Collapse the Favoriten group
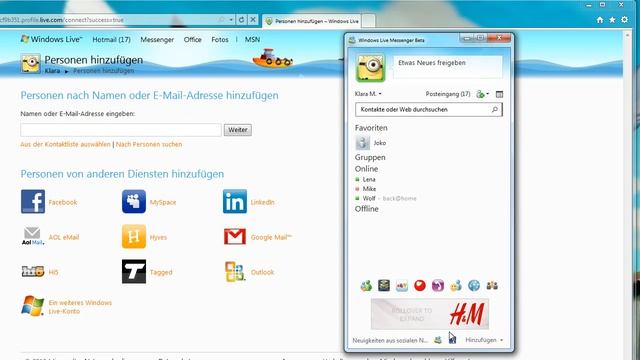 (x=371, y=128)
